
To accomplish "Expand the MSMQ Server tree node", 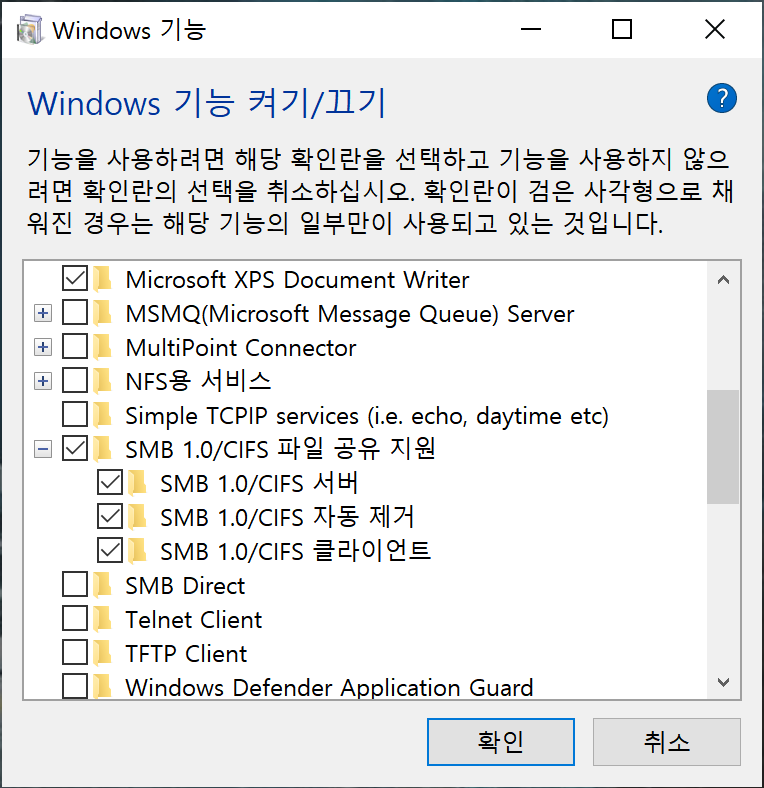I will point(43,313).
